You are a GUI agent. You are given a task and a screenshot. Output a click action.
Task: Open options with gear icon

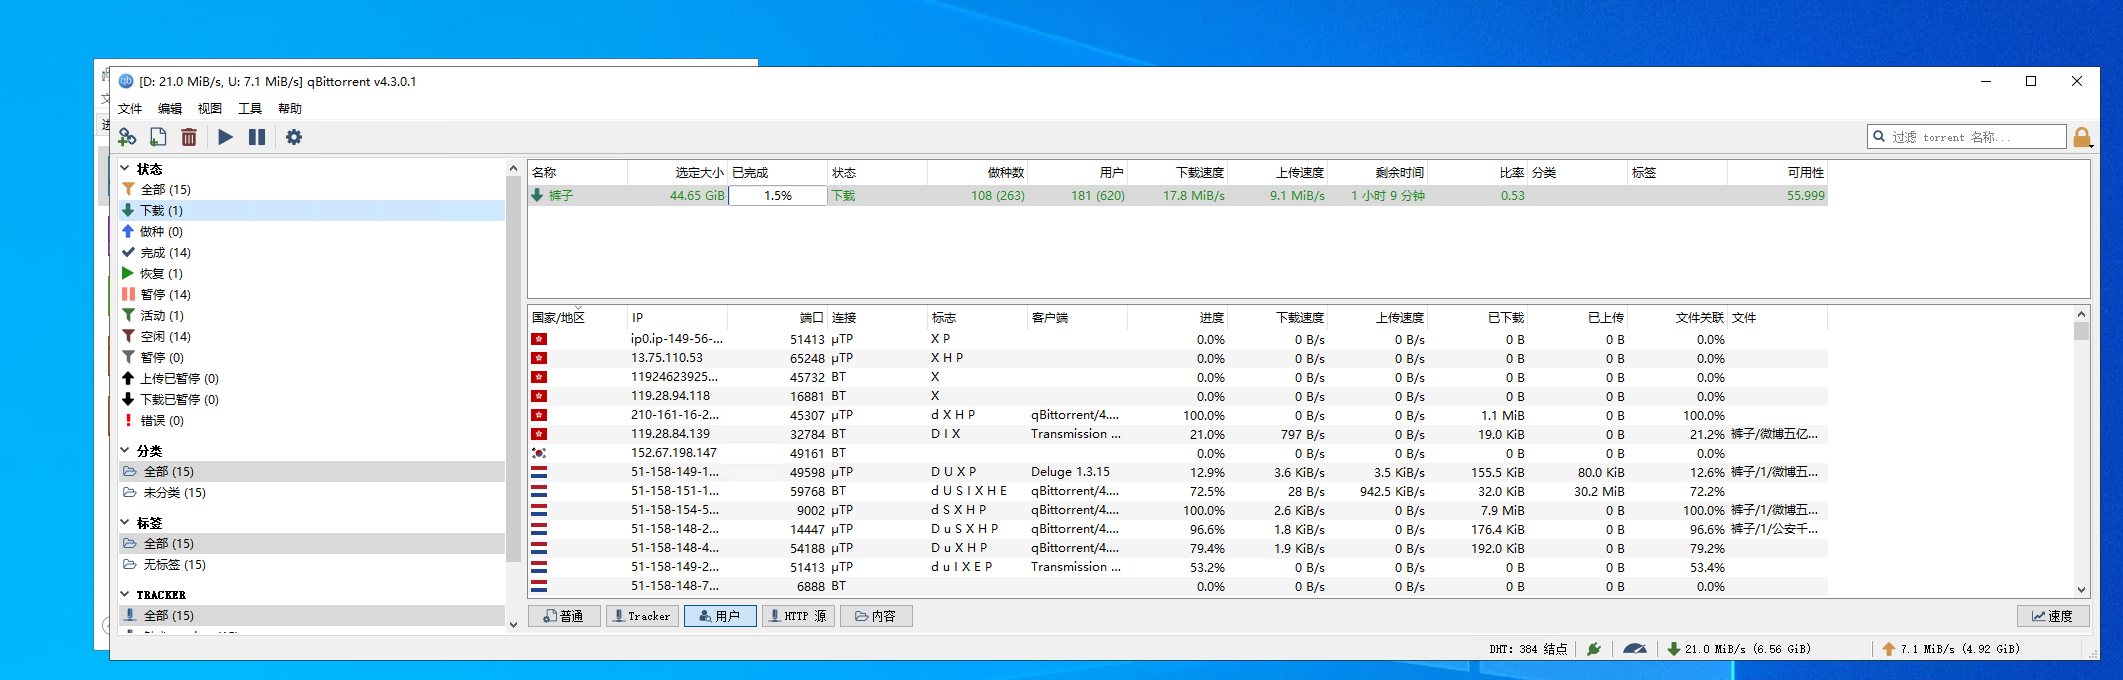click(x=294, y=137)
